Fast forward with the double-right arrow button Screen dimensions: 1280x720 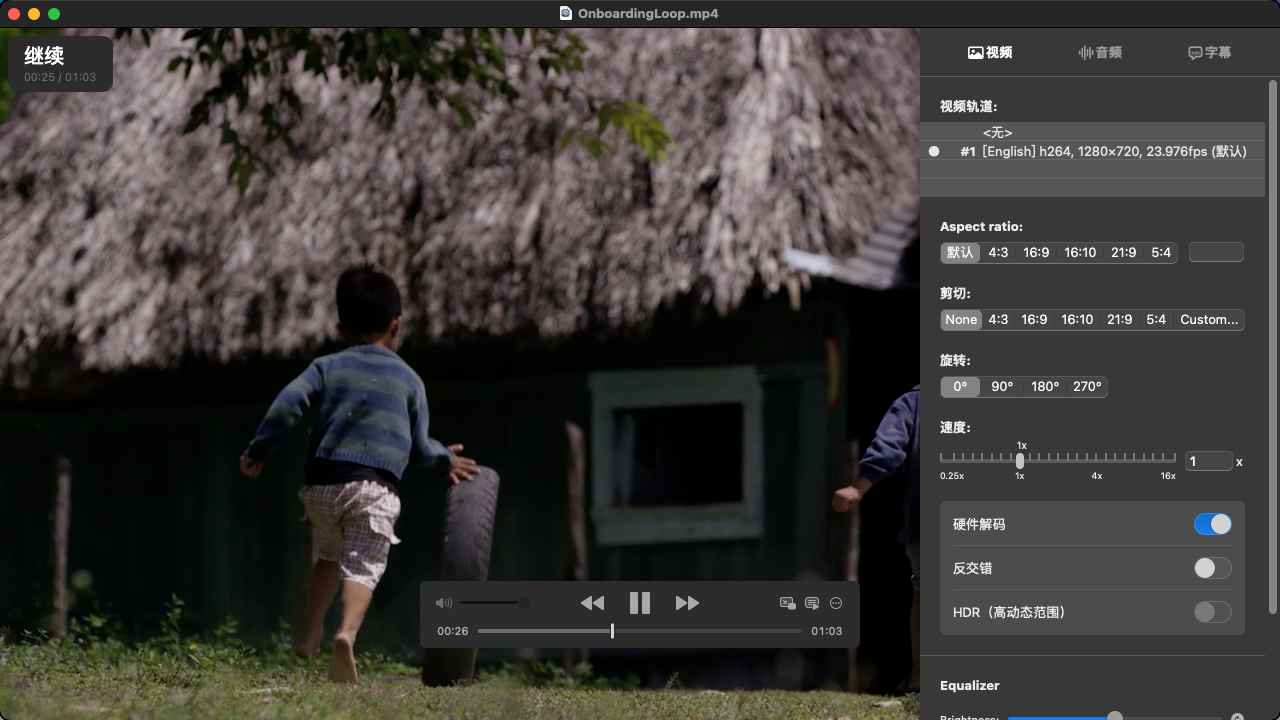pos(687,603)
